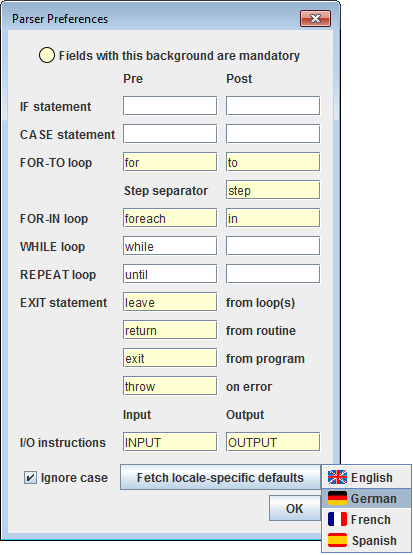This screenshot has height=555, width=413.
Task: Click the Spanish flag icon
Action: coord(337,540)
